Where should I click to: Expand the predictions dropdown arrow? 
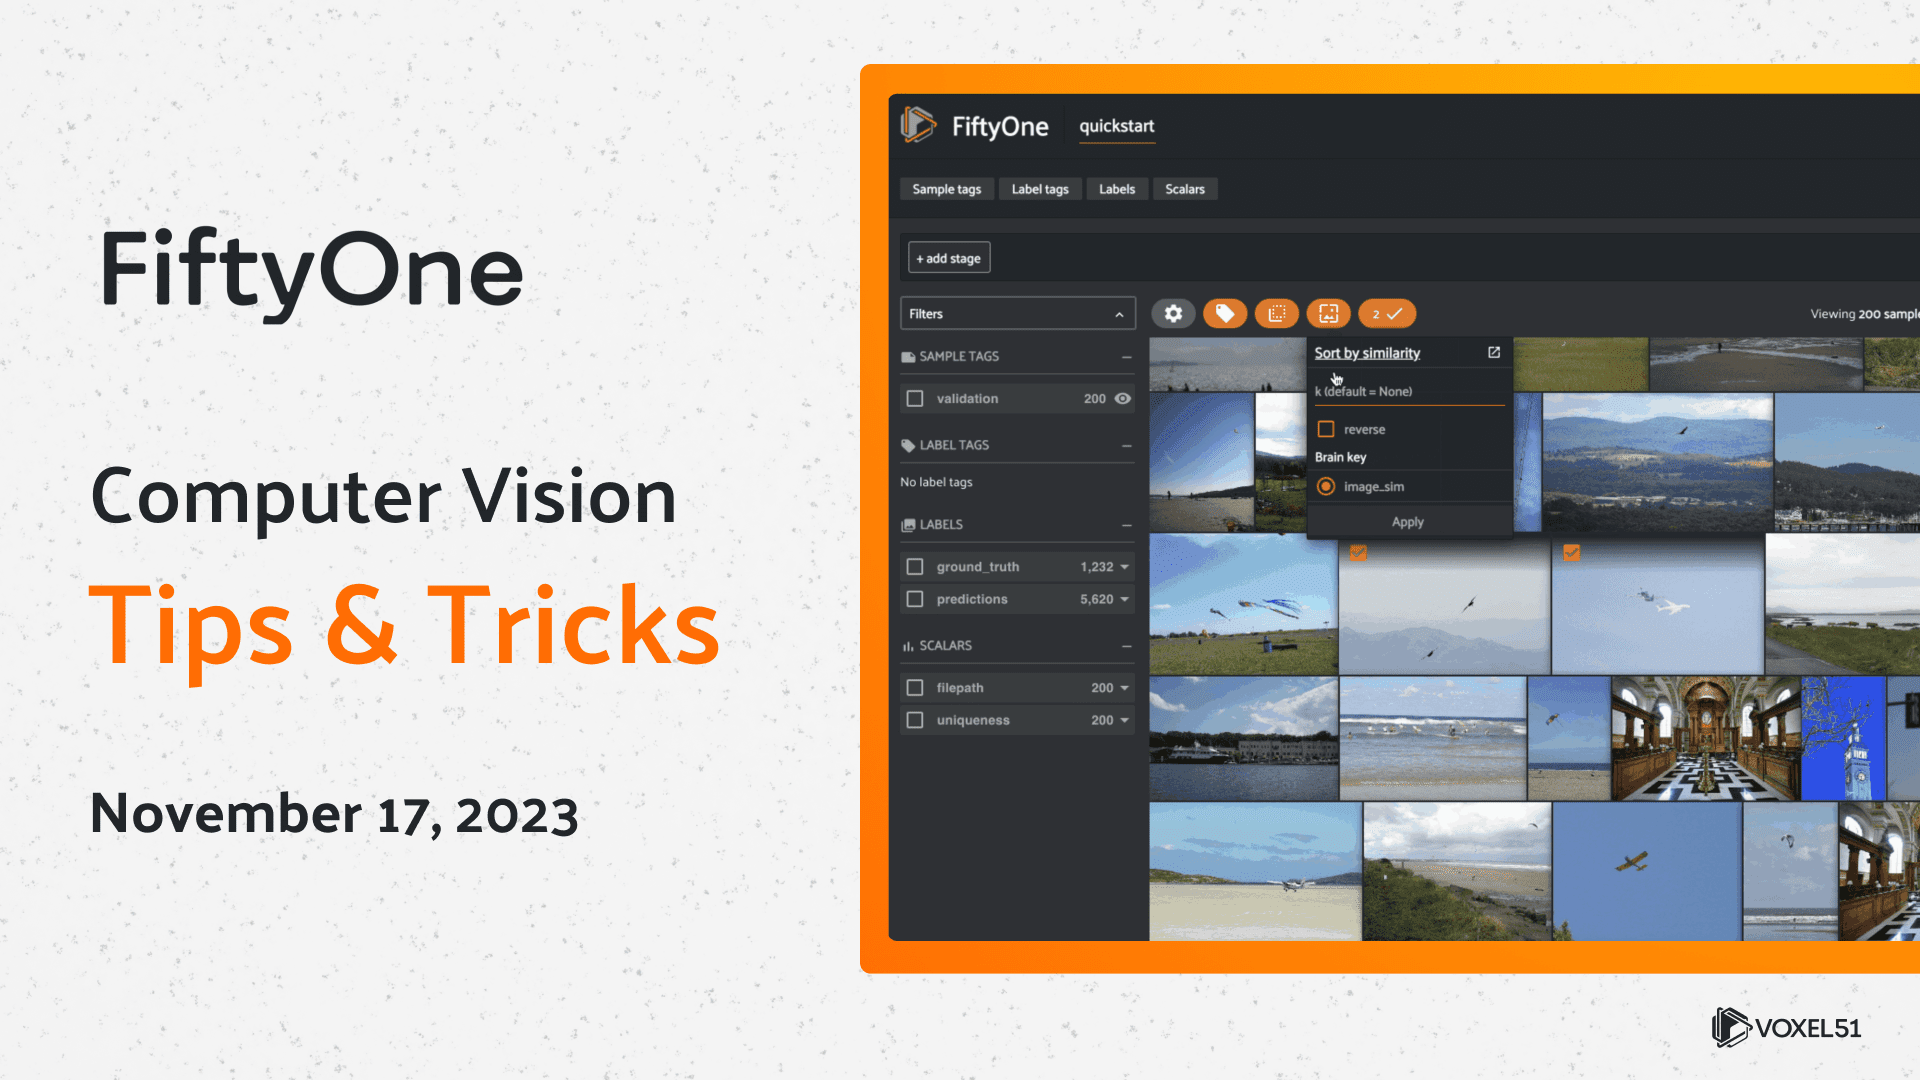(1125, 599)
